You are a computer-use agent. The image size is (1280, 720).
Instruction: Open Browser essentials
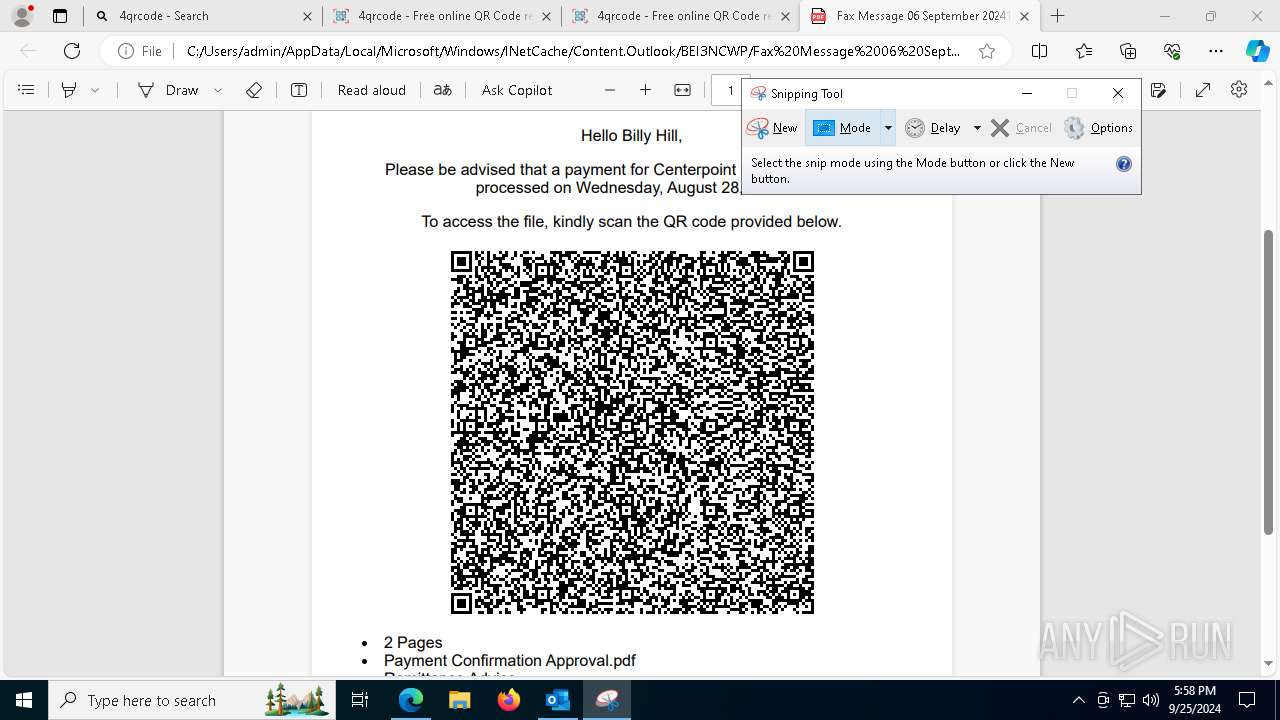click(1172, 51)
